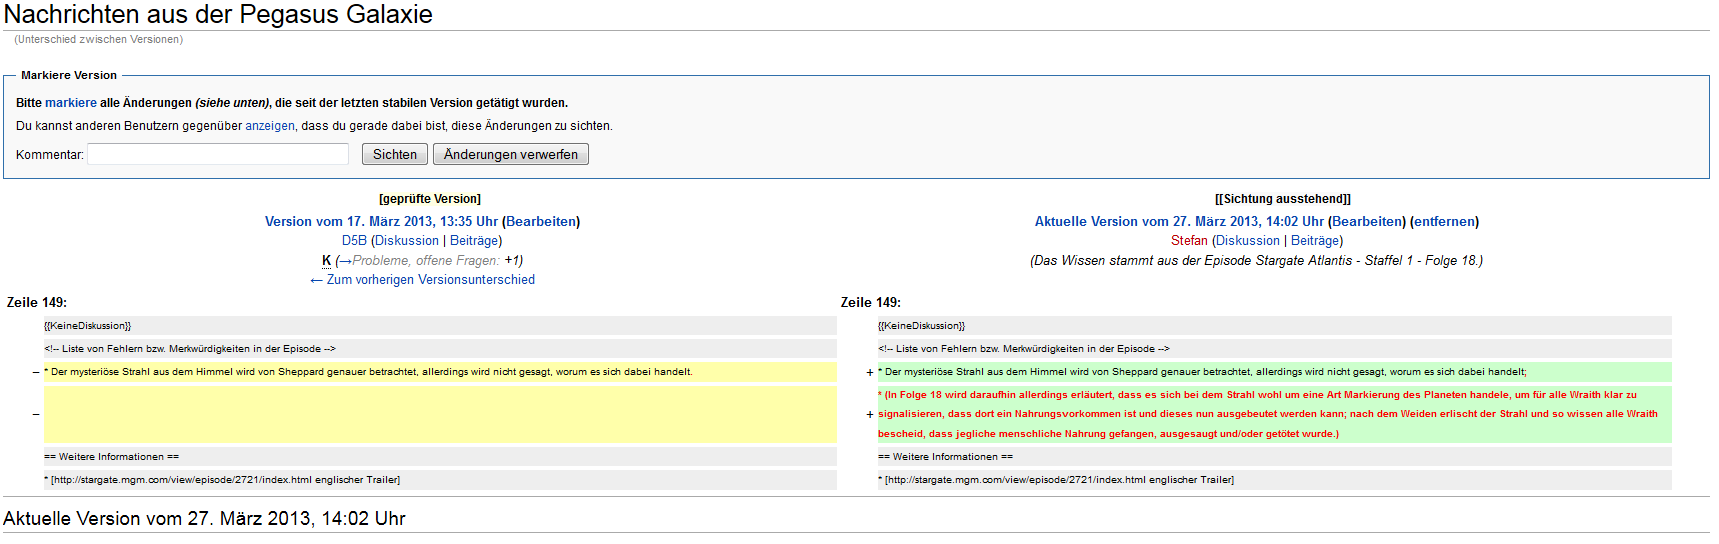
Task: Click Bearbeiten for the 17. März version
Action: point(541,222)
